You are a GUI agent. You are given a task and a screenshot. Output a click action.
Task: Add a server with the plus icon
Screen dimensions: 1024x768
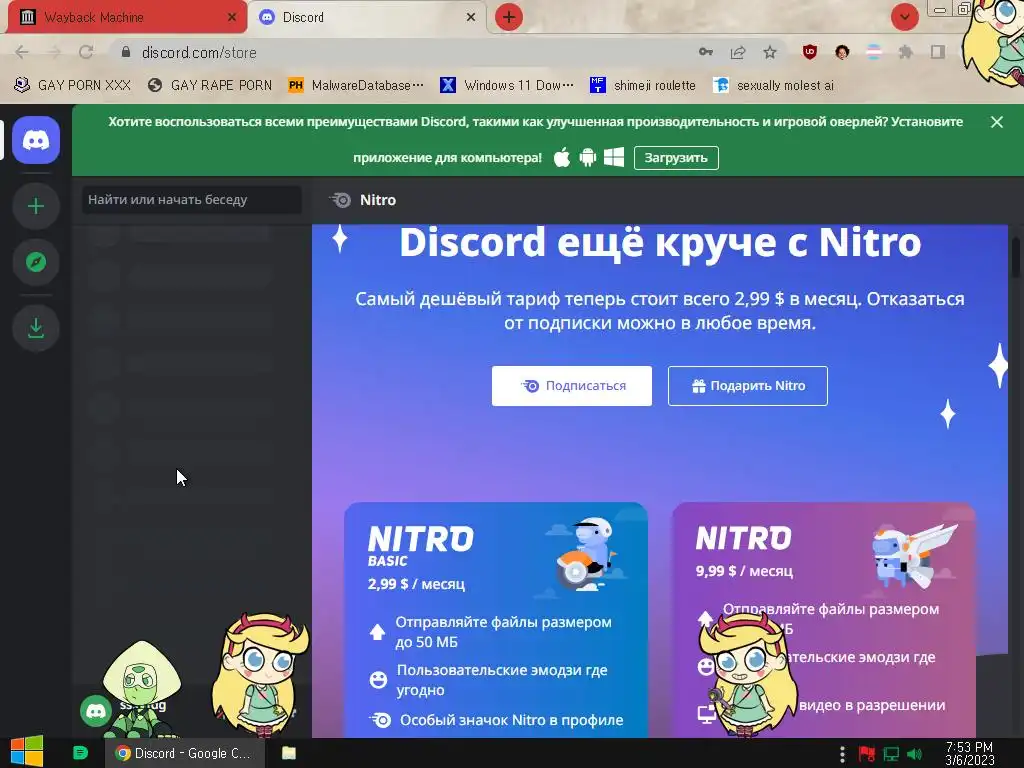(x=36, y=206)
